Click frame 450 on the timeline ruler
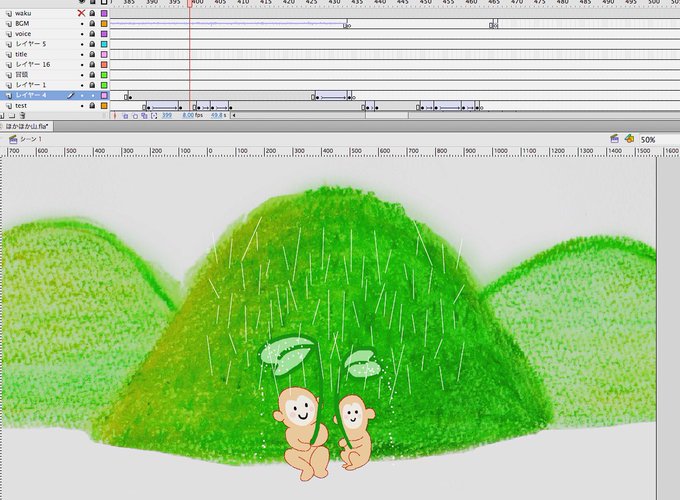The image size is (680, 500). 426,3
